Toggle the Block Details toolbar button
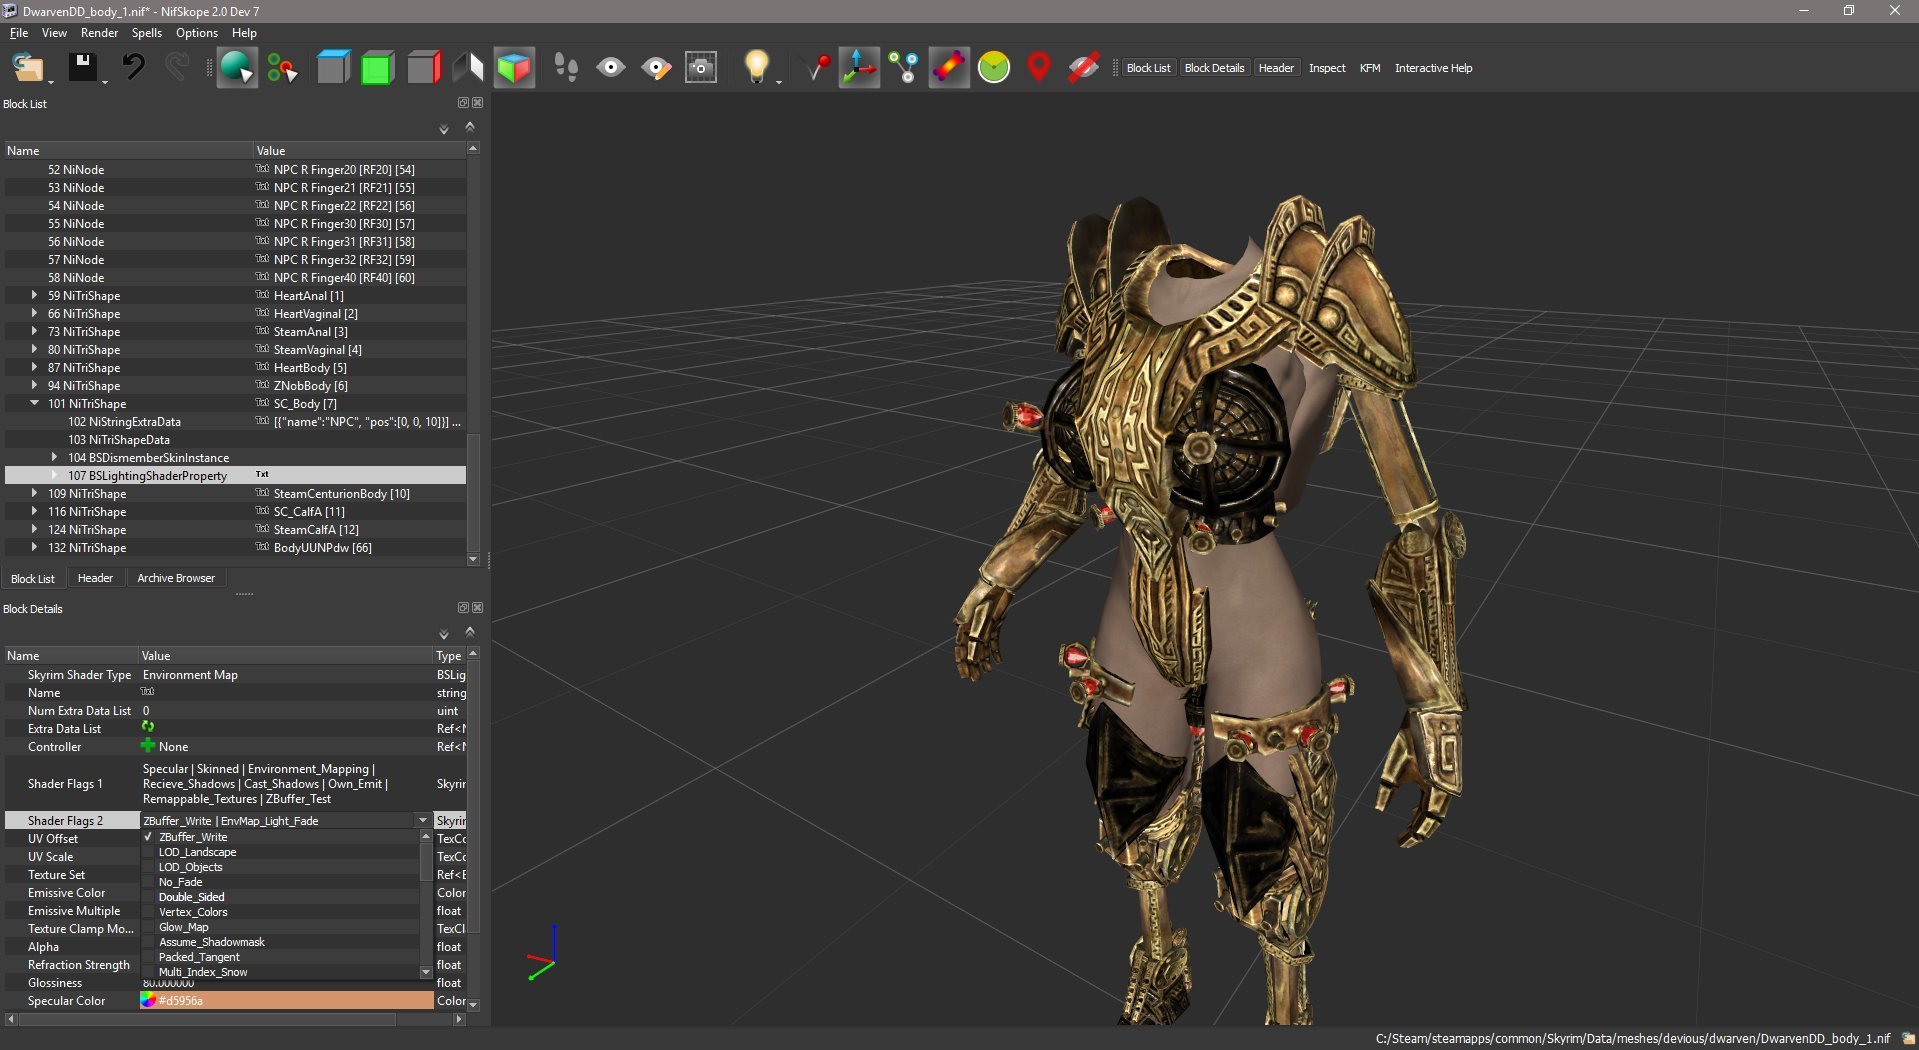This screenshot has width=1919, height=1050. point(1214,68)
